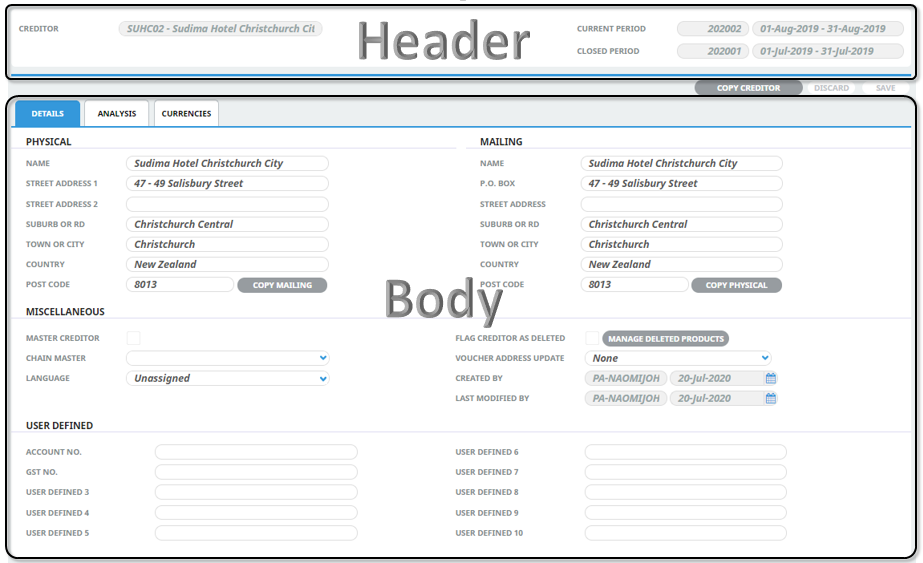Click the Creditor field in the header
Image resolution: width=923 pixels, height=563 pixels.
tap(221, 29)
